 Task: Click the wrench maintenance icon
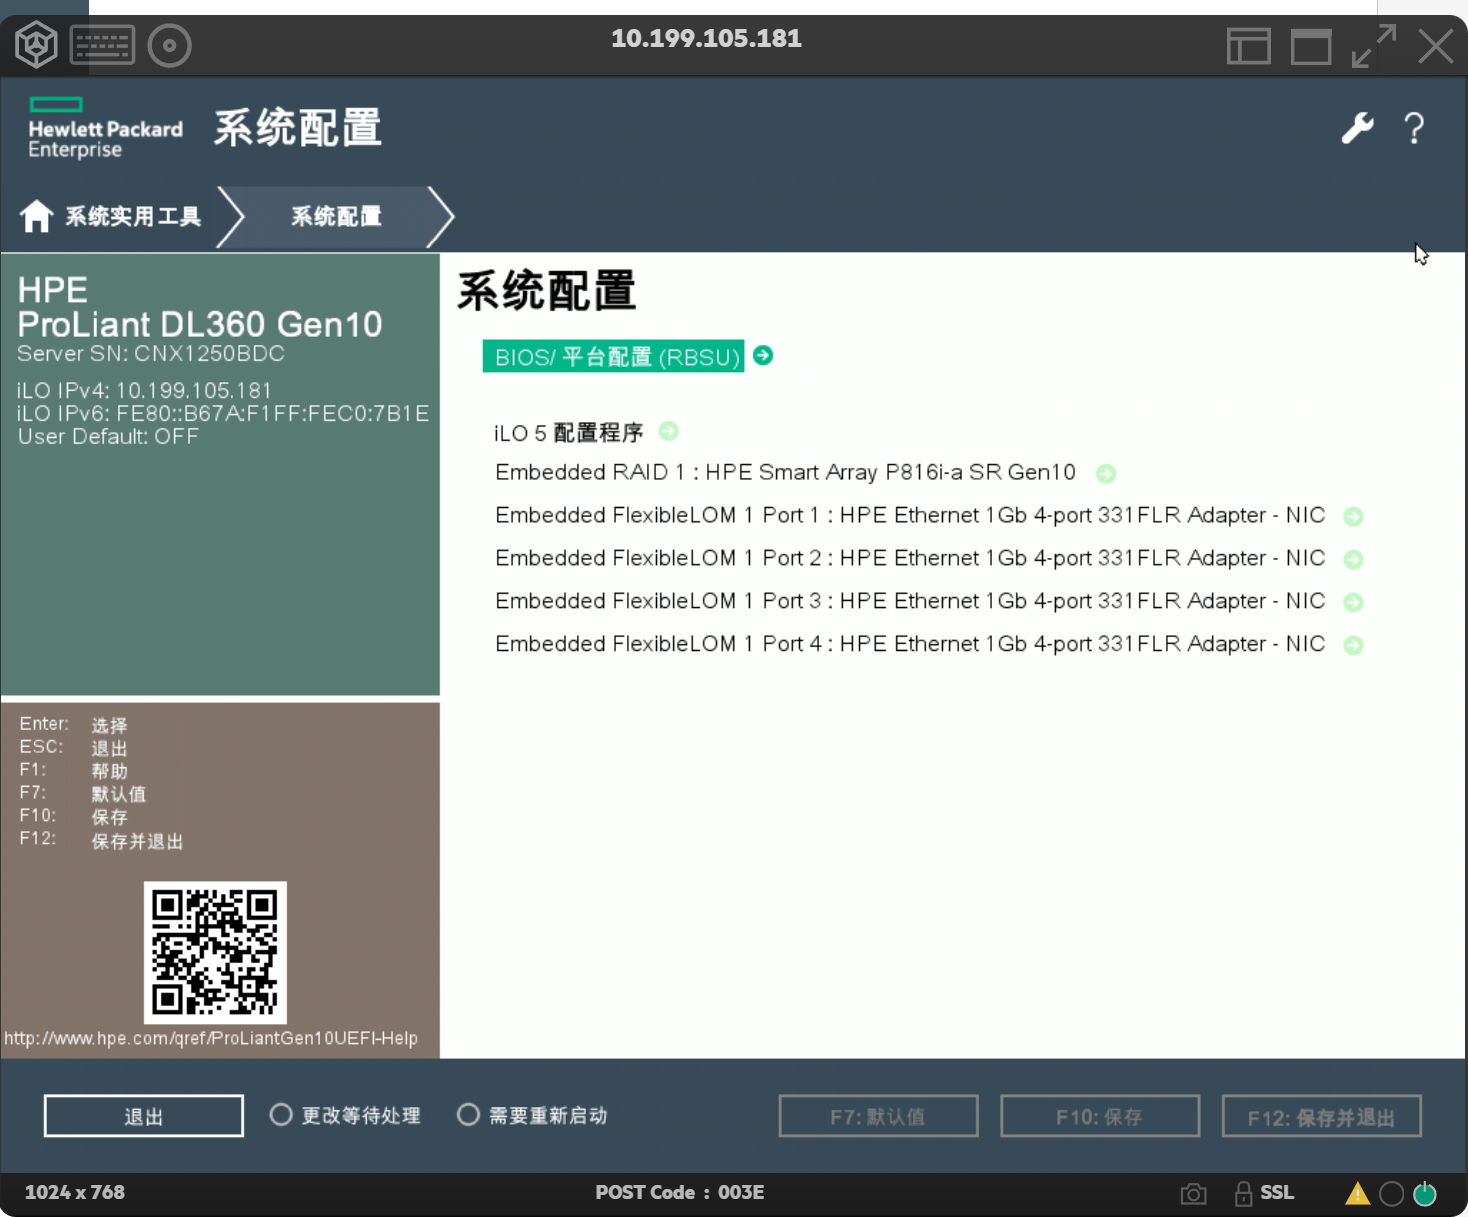(1356, 128)
